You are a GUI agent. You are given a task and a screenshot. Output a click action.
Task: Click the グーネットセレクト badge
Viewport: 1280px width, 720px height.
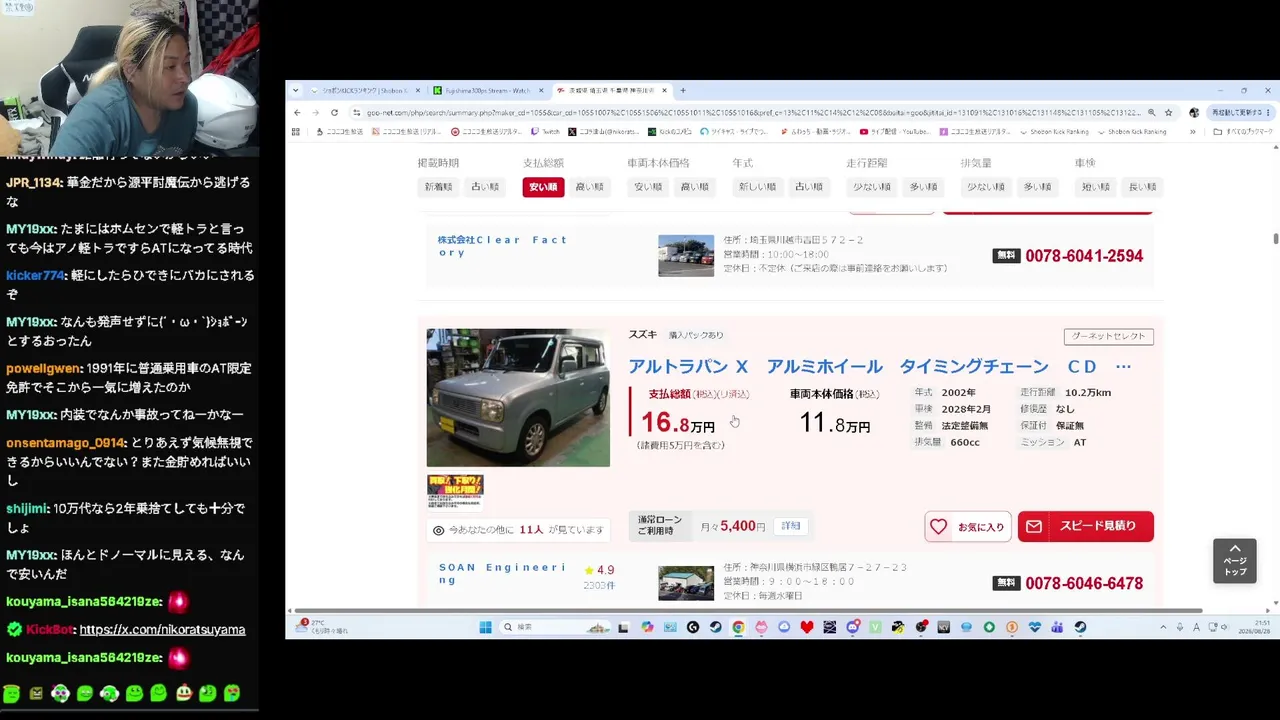coord(1109,336)
